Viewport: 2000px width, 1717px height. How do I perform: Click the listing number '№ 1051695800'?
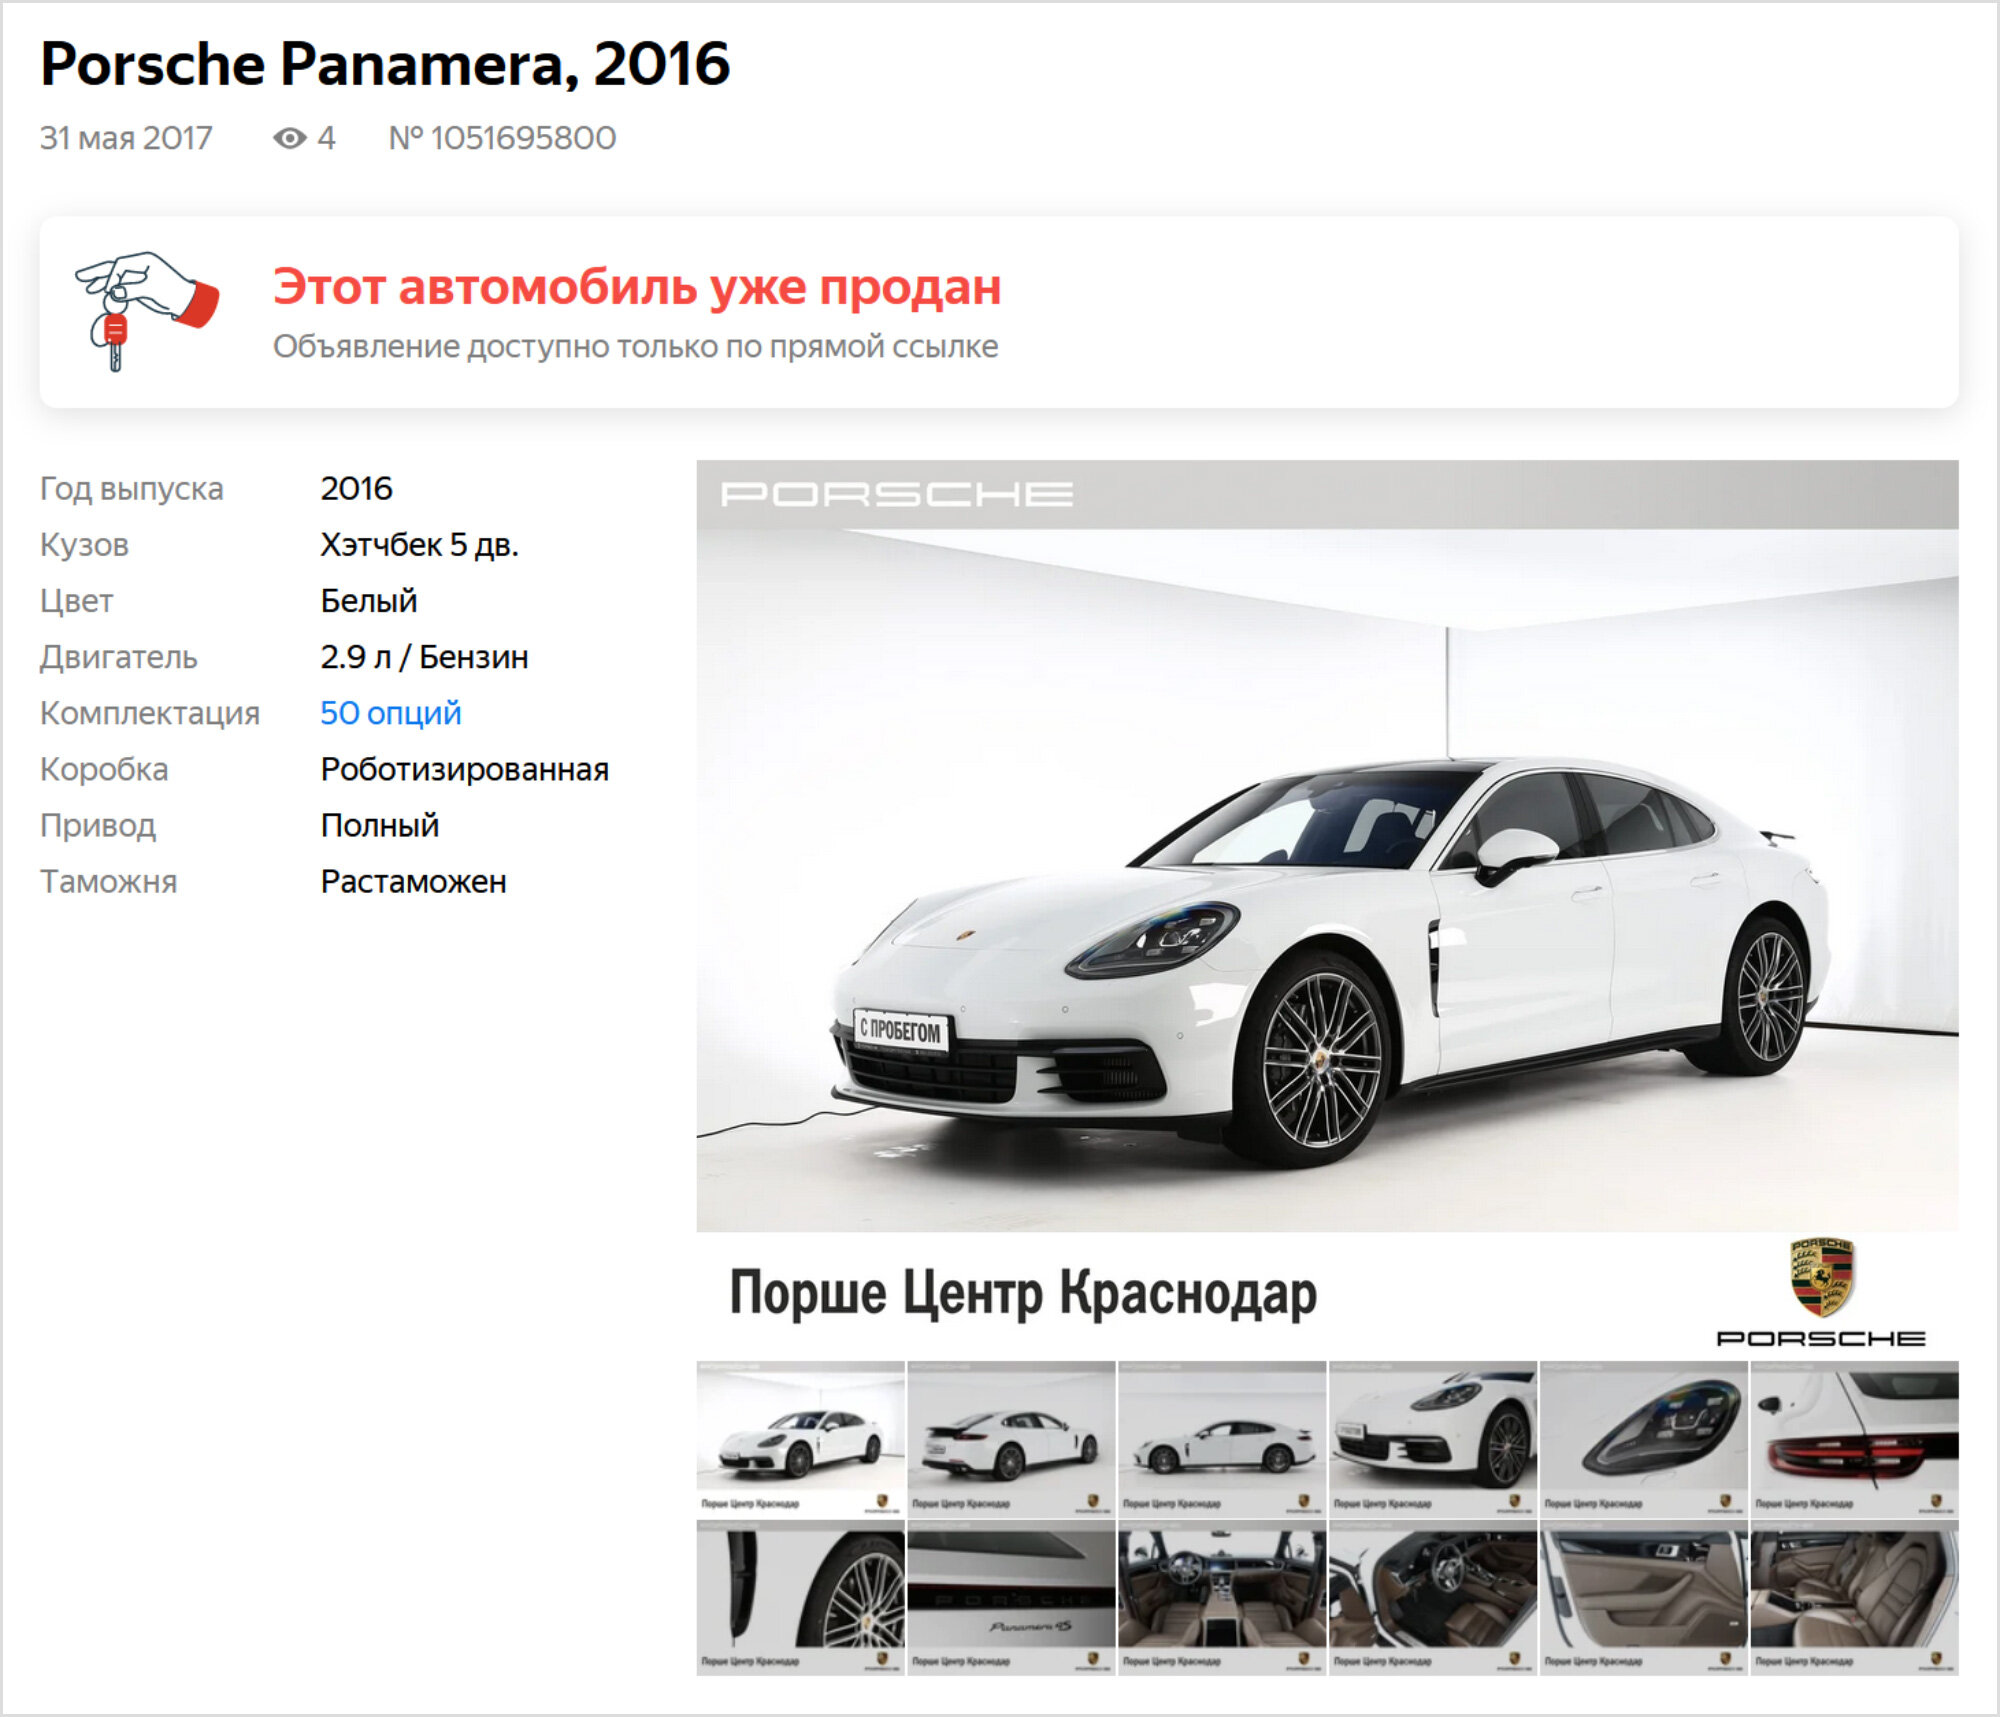[x=502, y=138]
